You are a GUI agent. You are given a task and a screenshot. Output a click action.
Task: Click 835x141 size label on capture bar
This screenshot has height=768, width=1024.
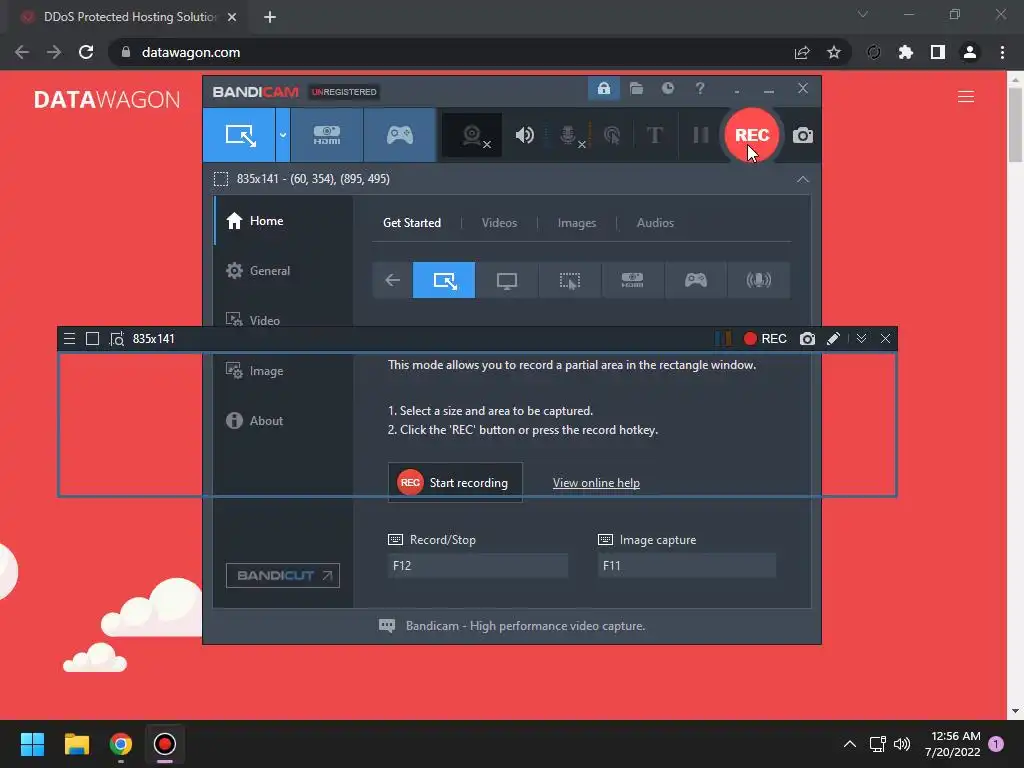(x=153, y=338)
